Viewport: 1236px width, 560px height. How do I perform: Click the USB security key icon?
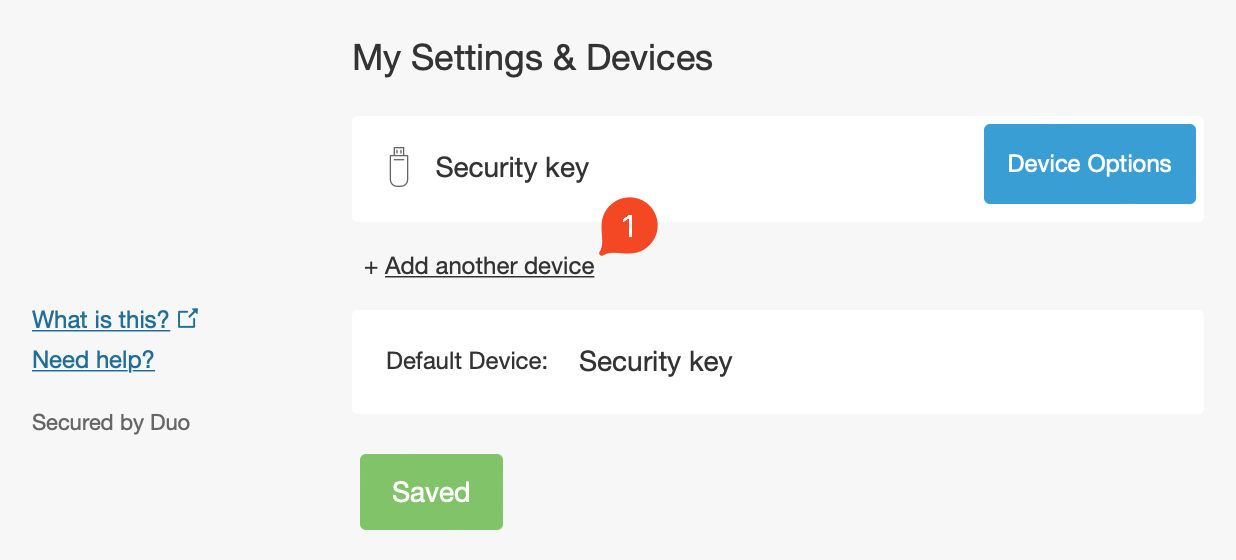399,167
